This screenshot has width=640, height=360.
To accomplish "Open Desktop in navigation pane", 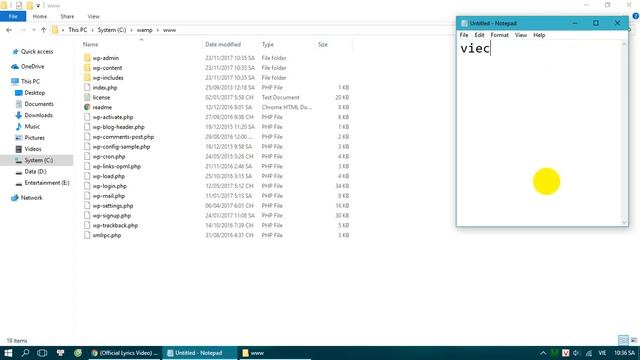I will tap(34, 93).
